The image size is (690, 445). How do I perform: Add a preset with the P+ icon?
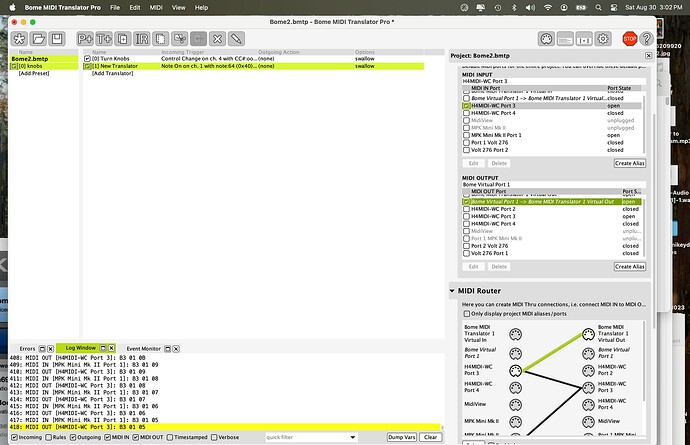84,39
